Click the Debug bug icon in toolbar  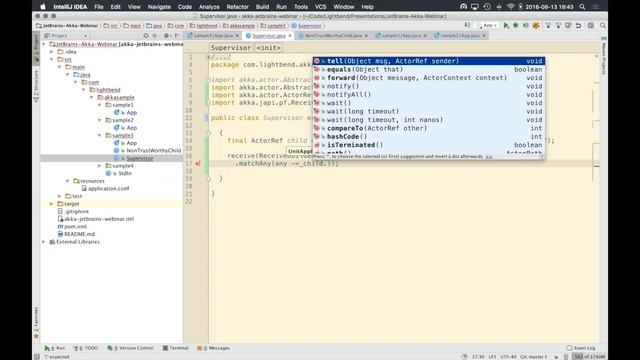516,25
